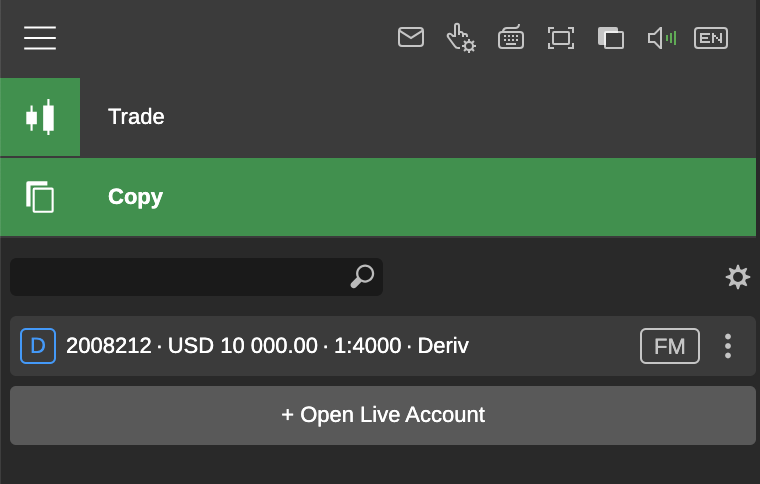760x484 pixels.
Task: Click the FM button on account row
Action: point(669,346)
